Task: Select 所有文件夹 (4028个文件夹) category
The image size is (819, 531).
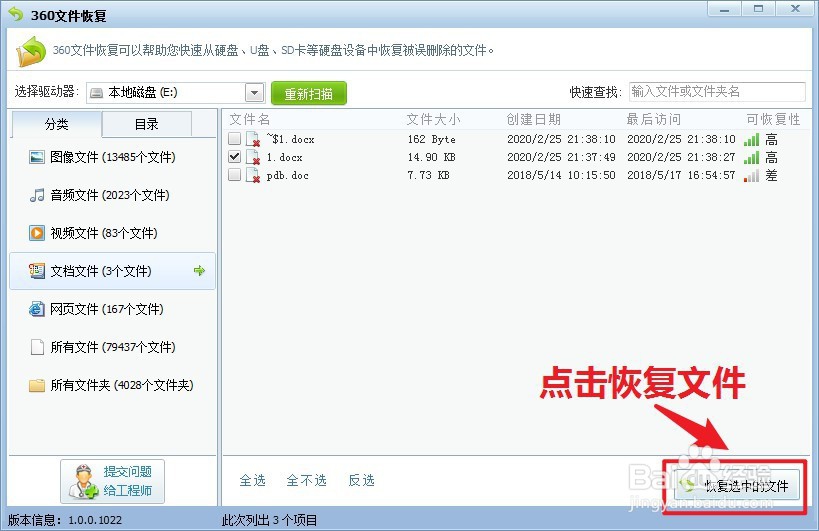Action: (112, 385)
